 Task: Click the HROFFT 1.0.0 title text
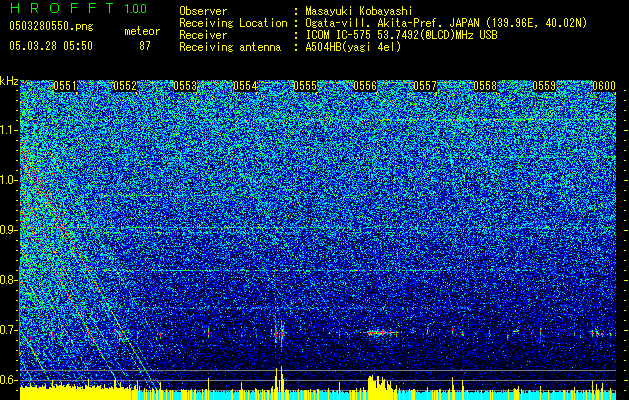(79, 8)
